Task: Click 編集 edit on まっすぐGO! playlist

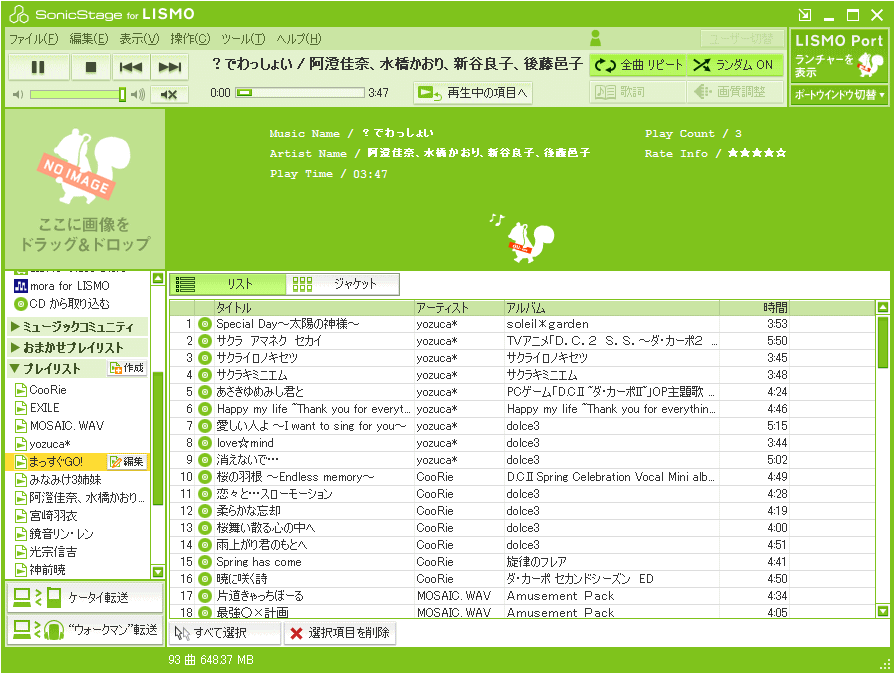Action: click(x=127, y=462)
